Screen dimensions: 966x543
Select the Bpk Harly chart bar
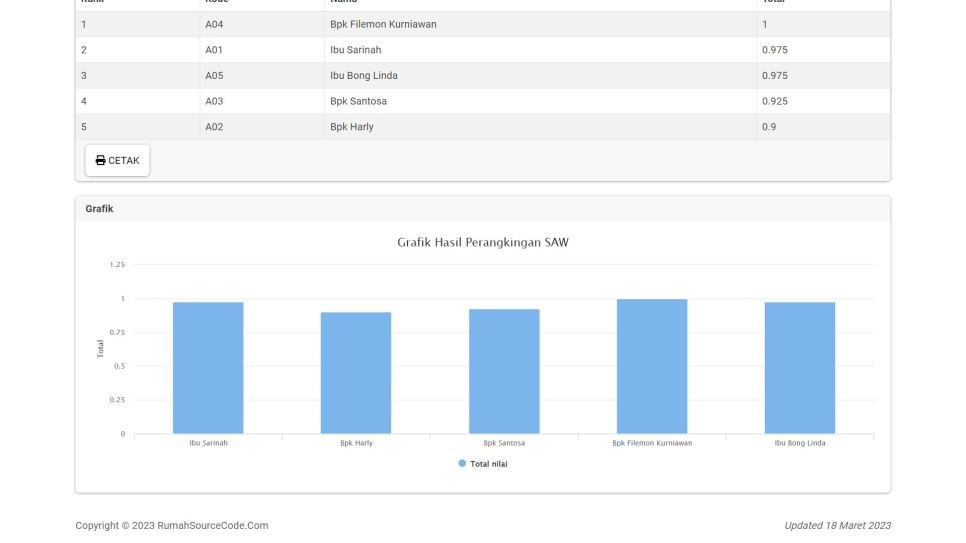(x=356, y=372)
